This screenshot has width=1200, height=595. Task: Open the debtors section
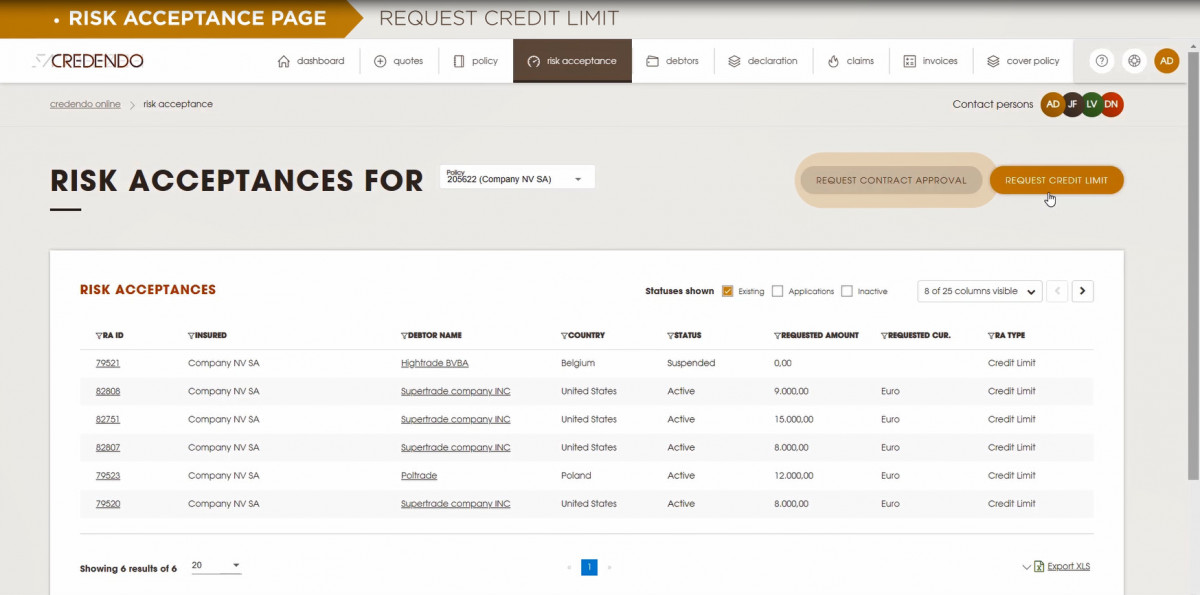(x=672, y=61)
